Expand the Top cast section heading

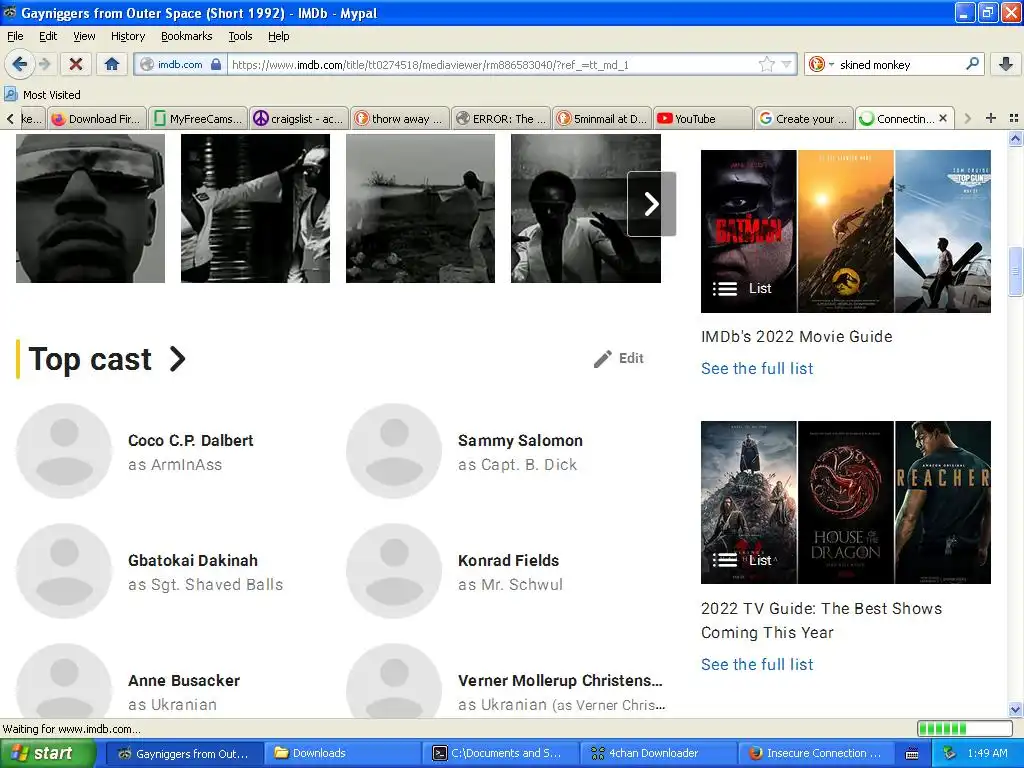click(x=107, y=359)
